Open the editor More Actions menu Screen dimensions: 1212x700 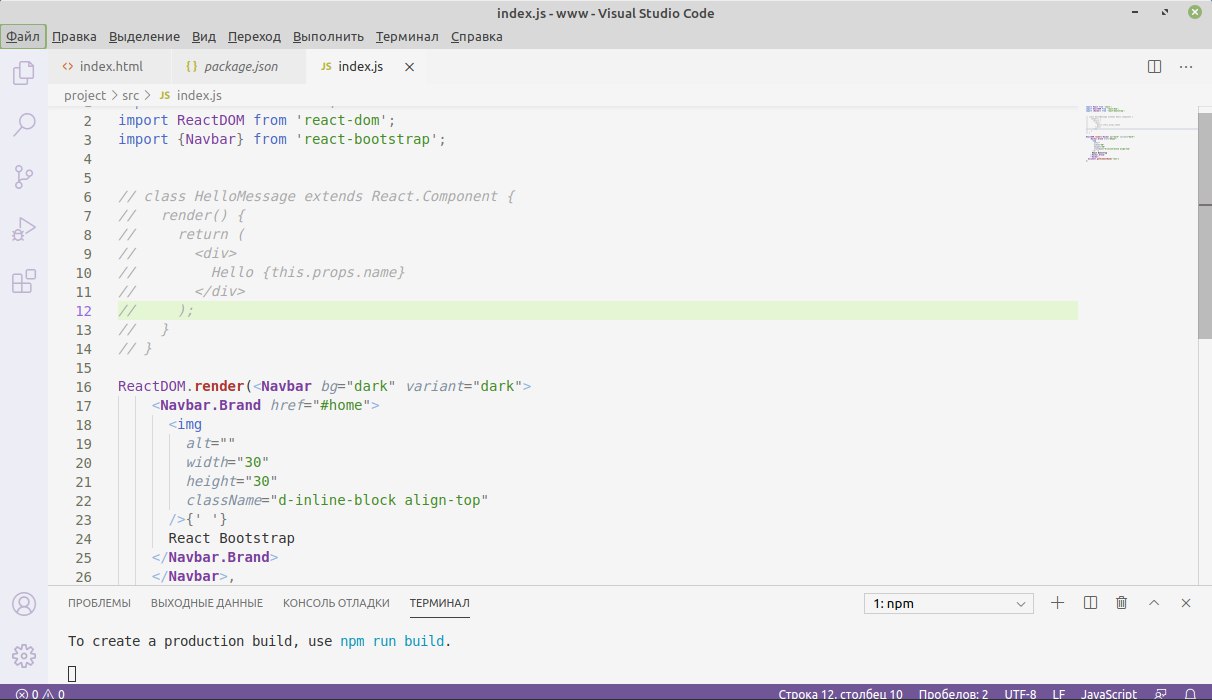[x=1186, y=67]
